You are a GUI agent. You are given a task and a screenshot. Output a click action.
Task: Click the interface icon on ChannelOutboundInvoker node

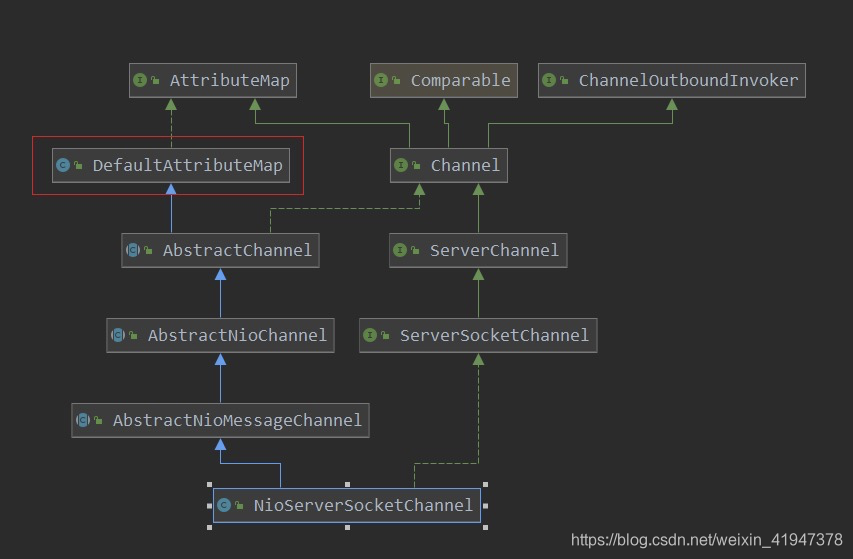point(549,80)
